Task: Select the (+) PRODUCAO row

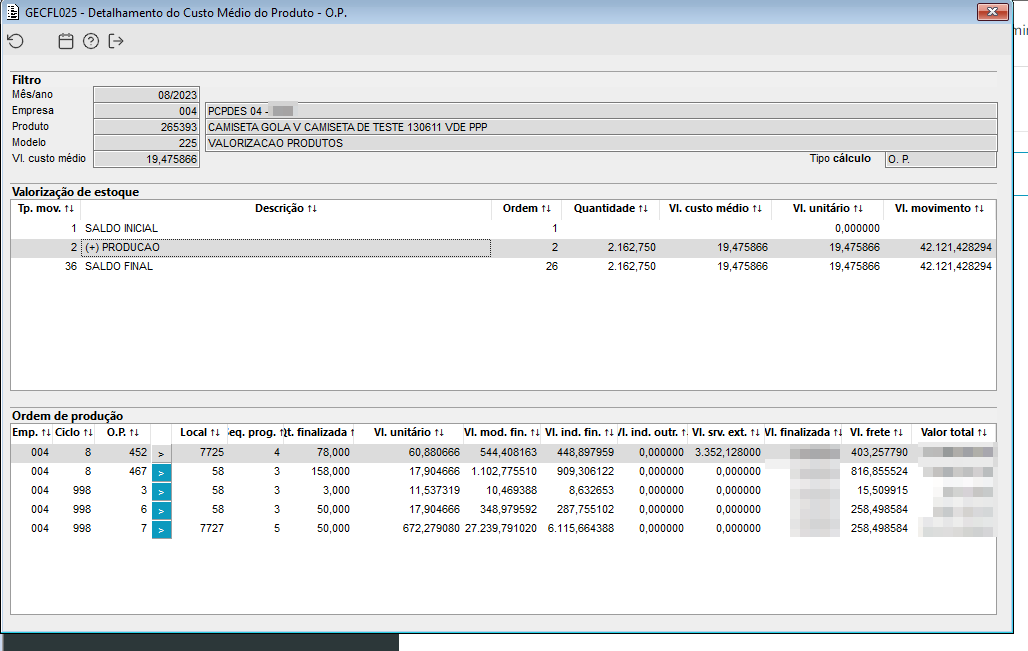Action: point(503,247)
